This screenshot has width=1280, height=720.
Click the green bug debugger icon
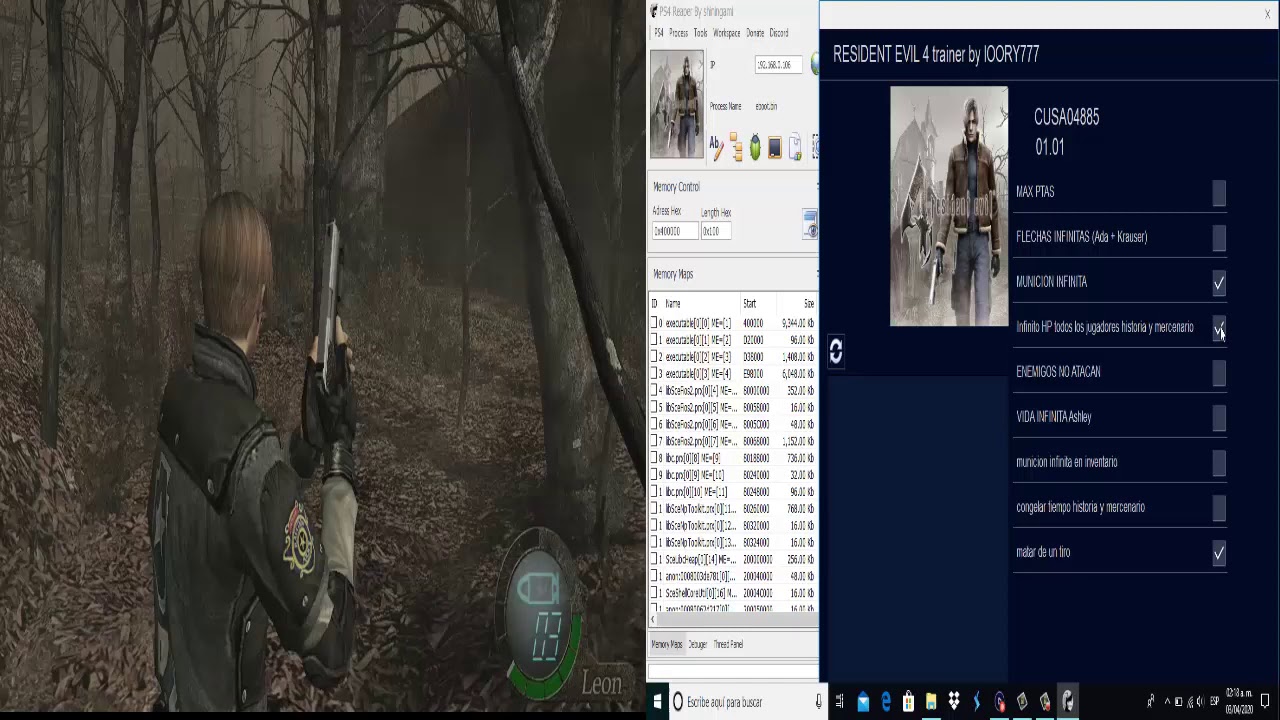(x=755, y=148)
